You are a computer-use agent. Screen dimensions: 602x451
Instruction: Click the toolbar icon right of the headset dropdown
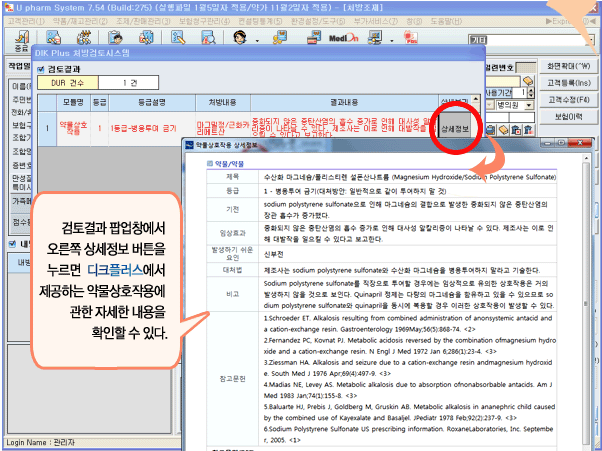[x=280, y=38]
